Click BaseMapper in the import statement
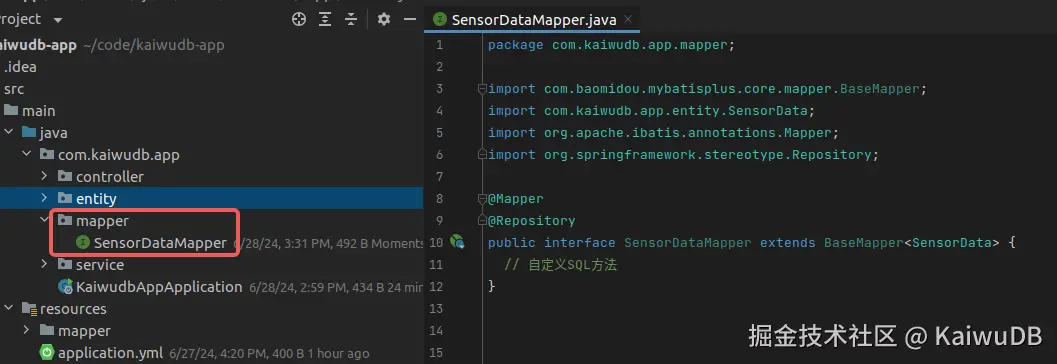Image resolution: width=1057 pixels, height=364 pixels. [880, 89]
